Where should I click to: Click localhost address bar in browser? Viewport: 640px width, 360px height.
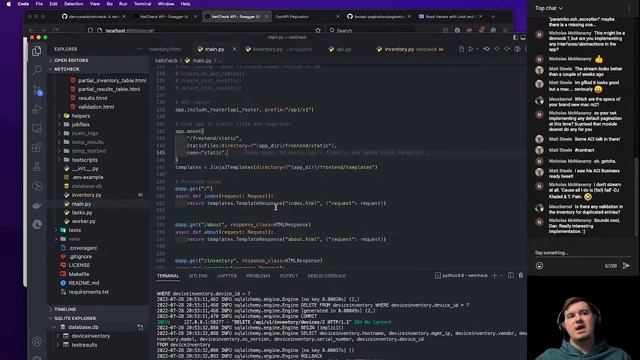tap(204, 30)
